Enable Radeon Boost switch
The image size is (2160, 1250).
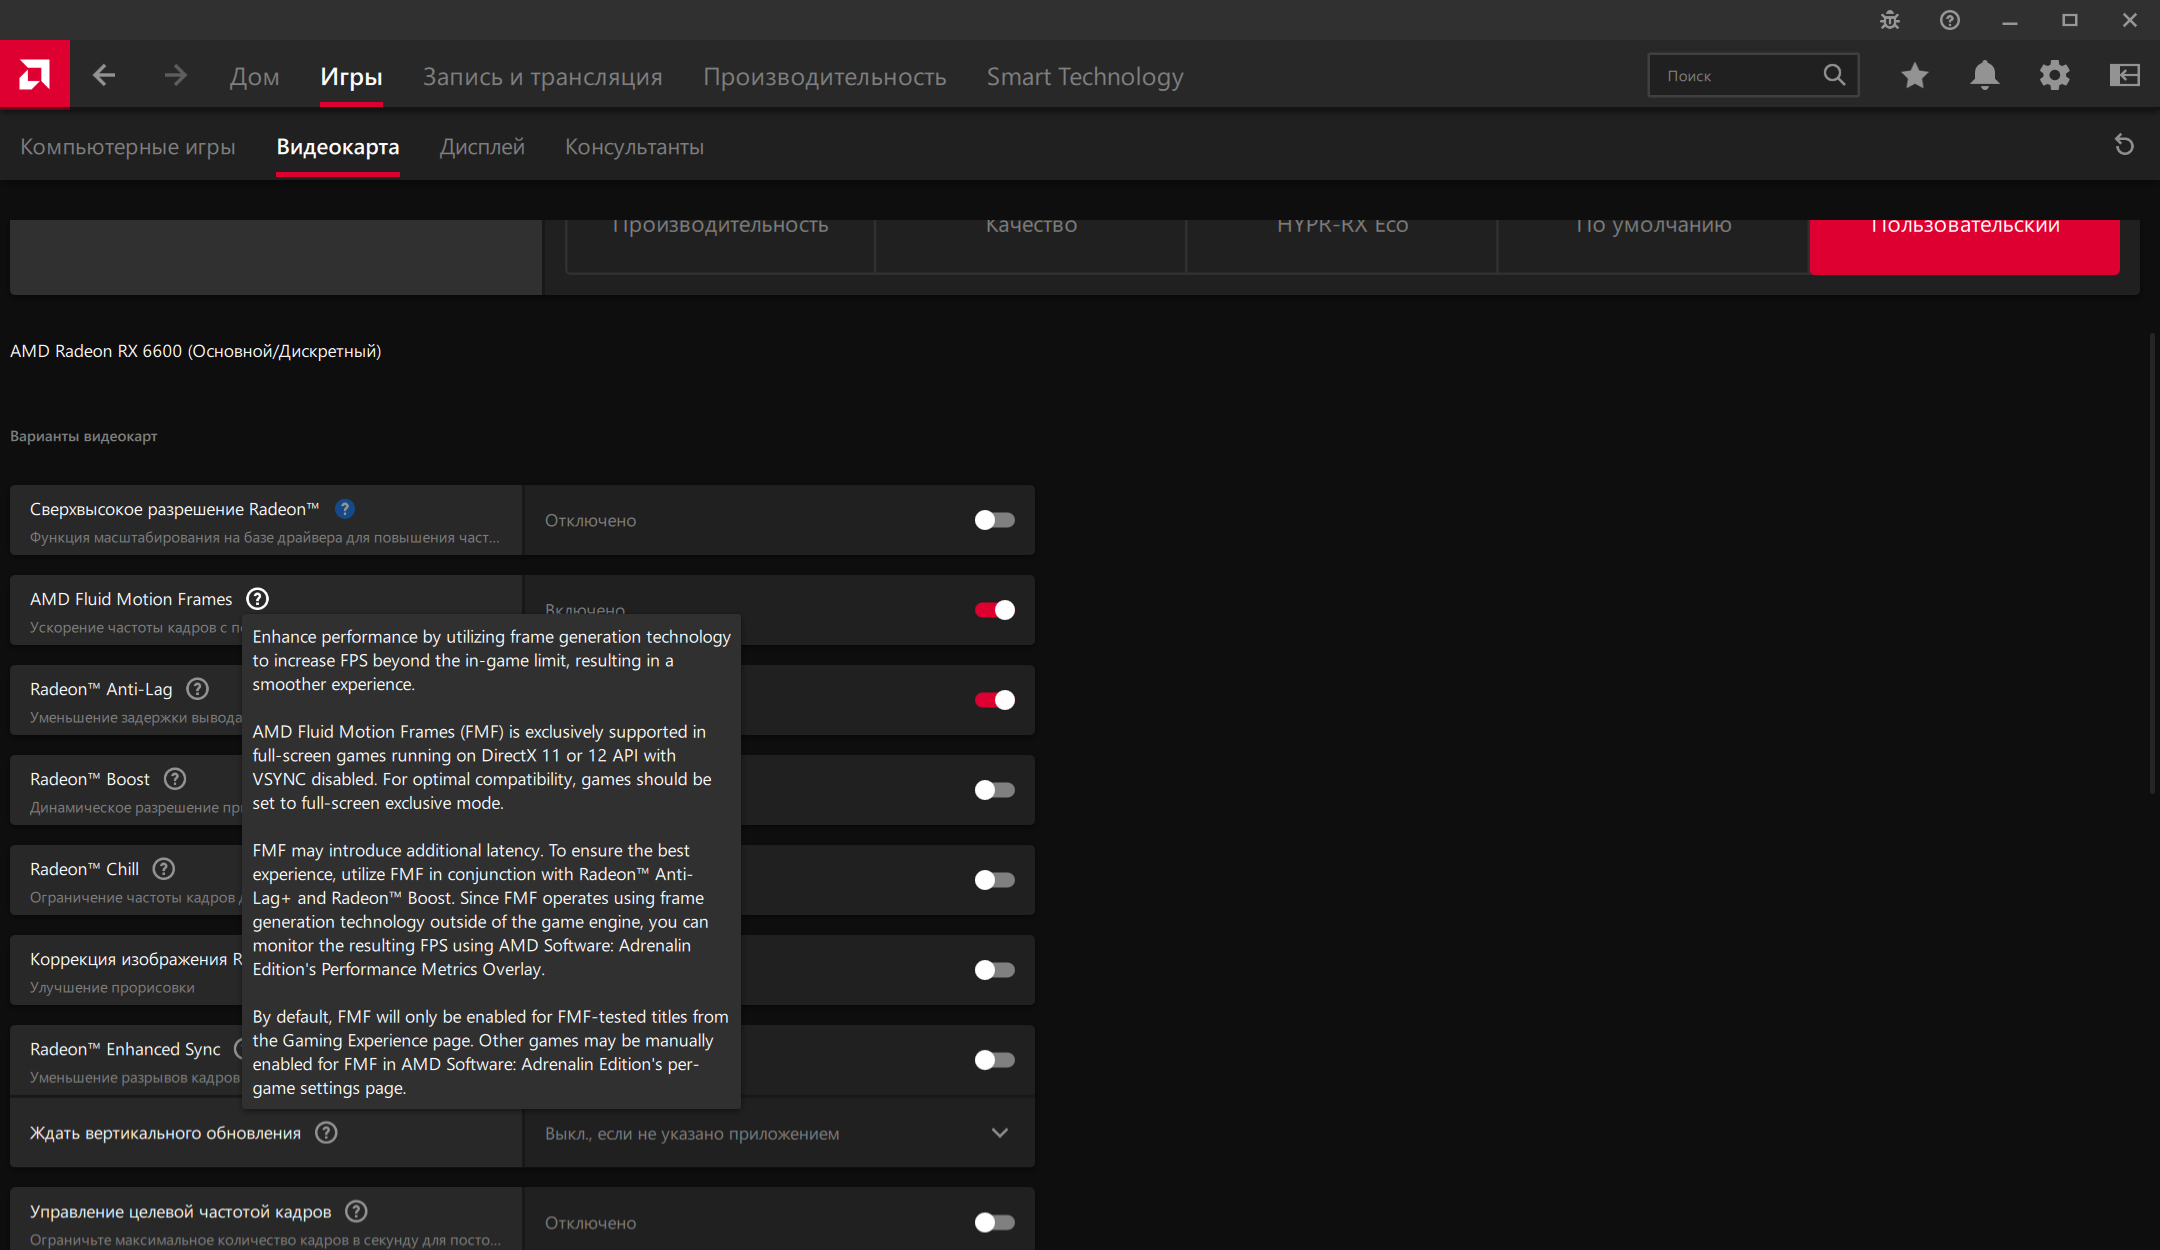(x=994, y=790)
